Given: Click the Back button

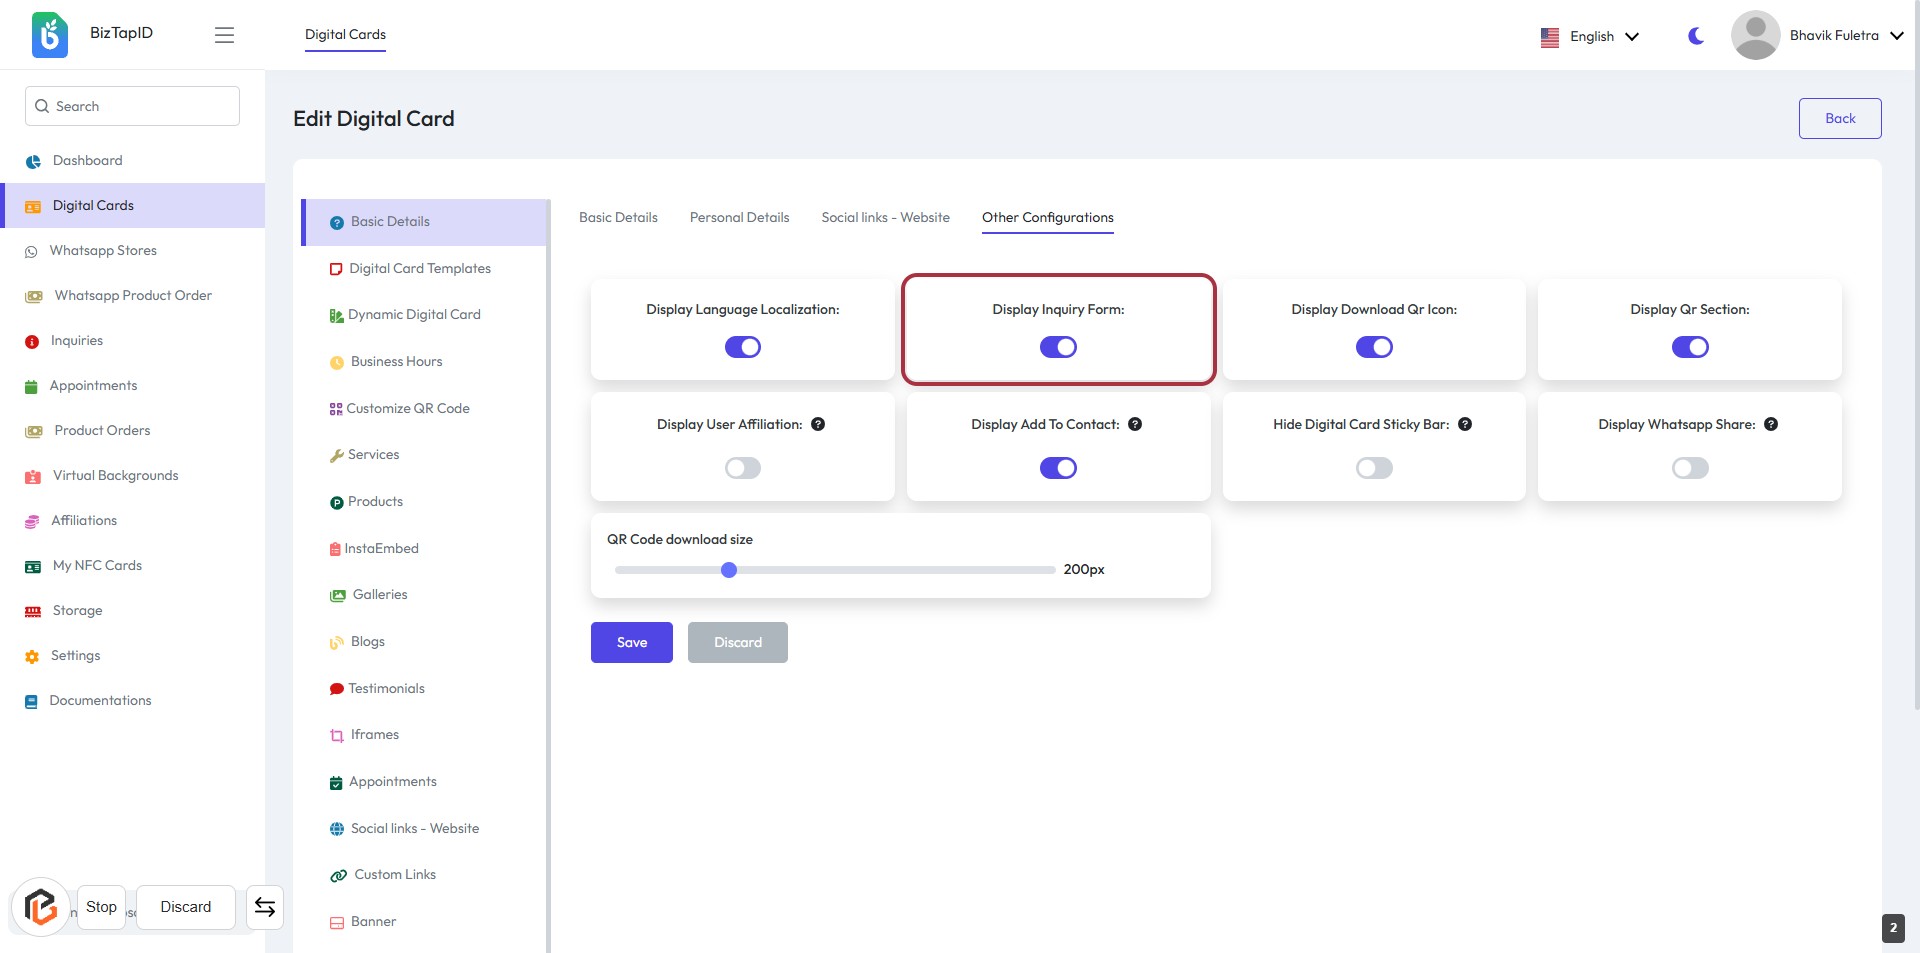Looking at the screenshot, I should 1840,118.
